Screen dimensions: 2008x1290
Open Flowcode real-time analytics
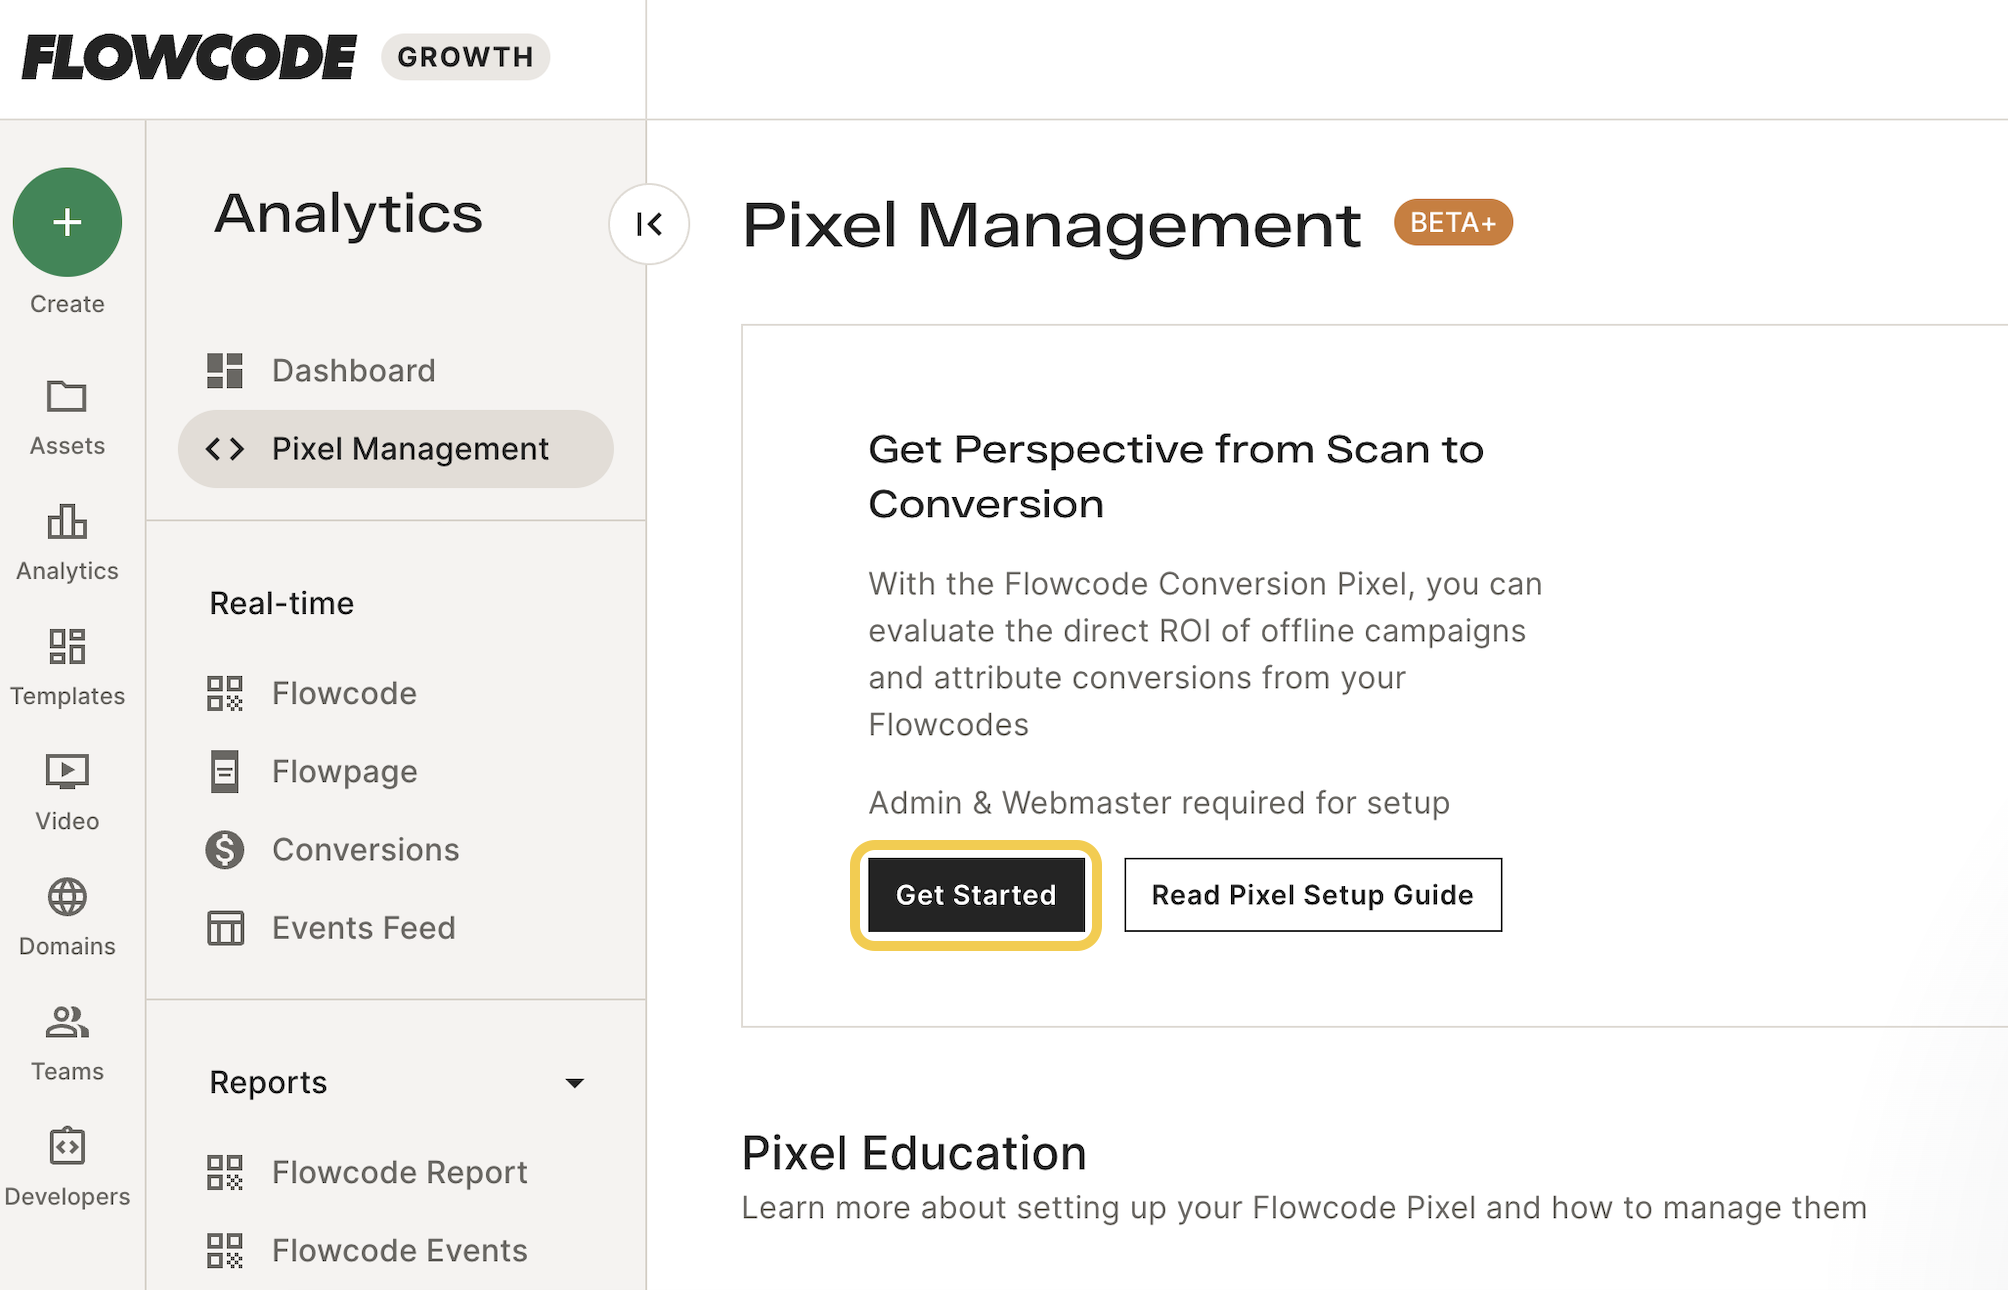click(x=396, y=693)
